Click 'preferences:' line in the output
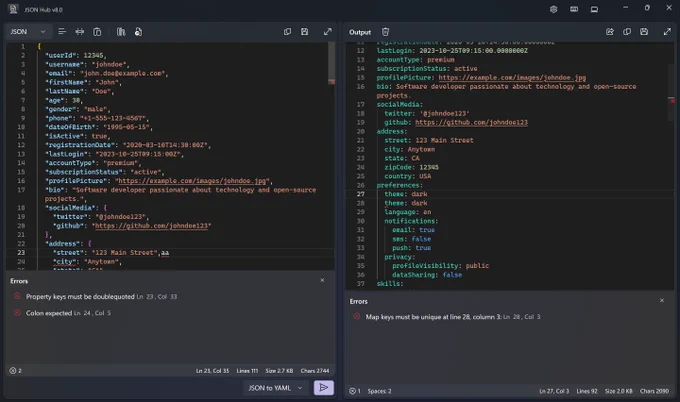This screenshot has width=680, height=402. pos(399,185)
